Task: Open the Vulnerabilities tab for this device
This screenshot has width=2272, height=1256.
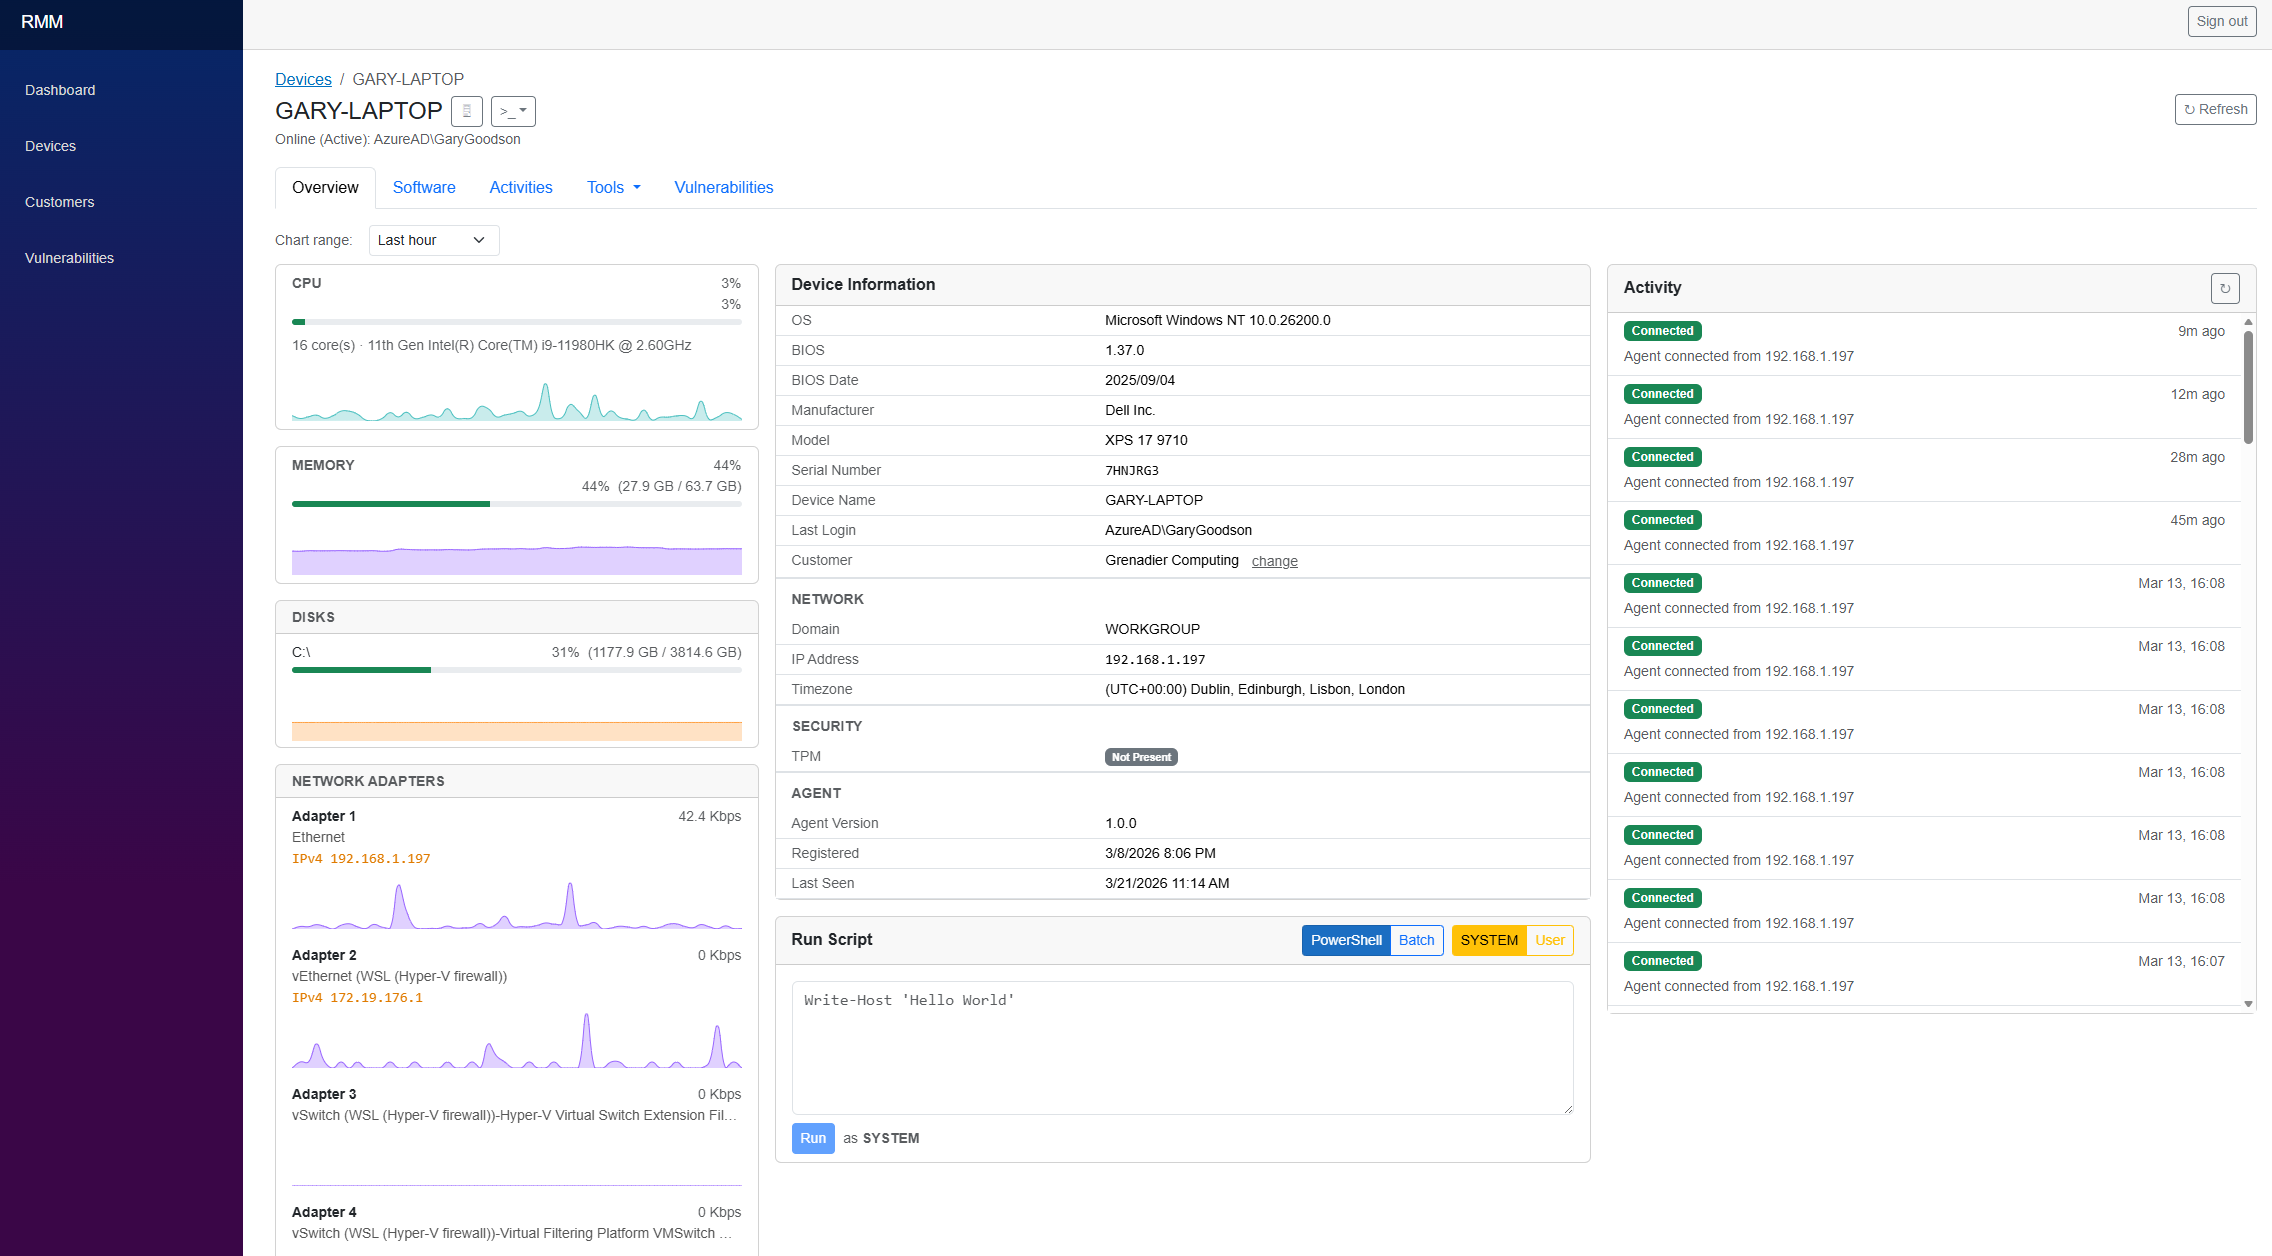Action: [723, 187]
